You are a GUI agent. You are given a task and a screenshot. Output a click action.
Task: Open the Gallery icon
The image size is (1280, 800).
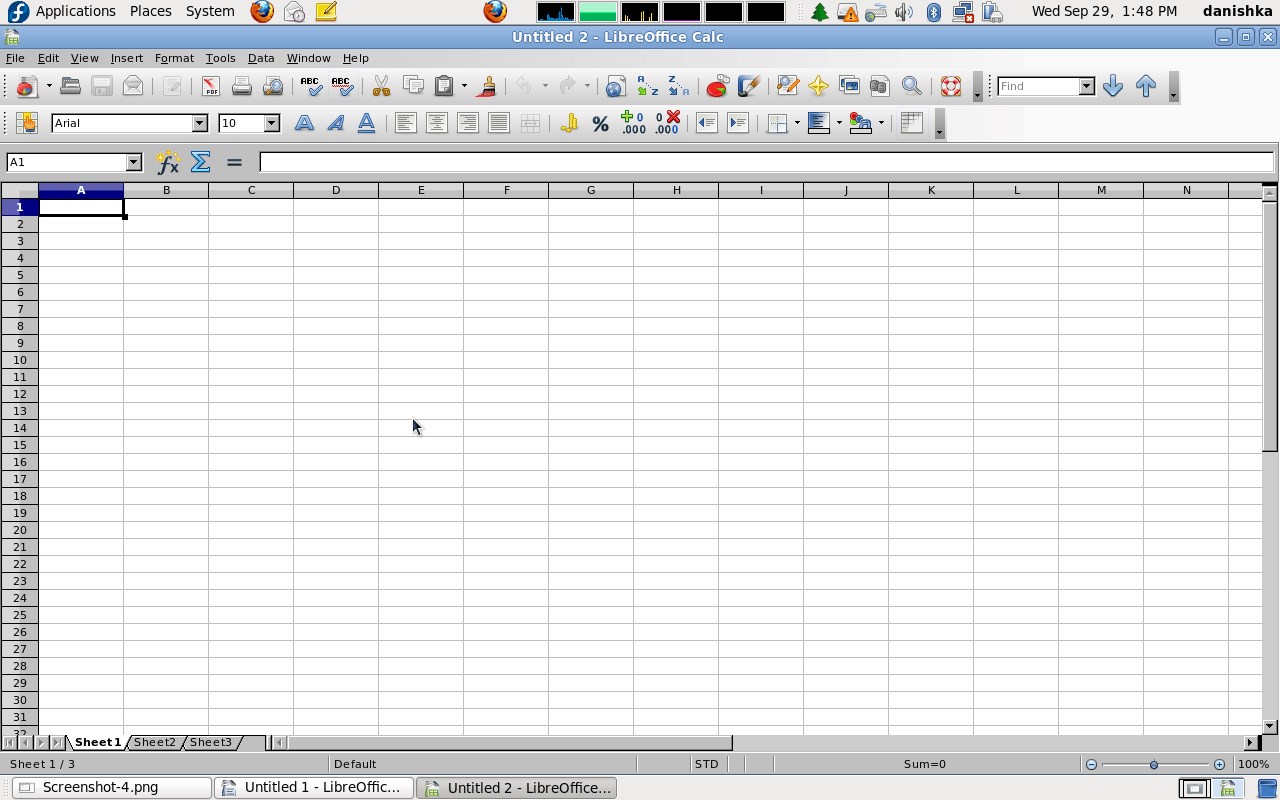[x=849, y=86]
